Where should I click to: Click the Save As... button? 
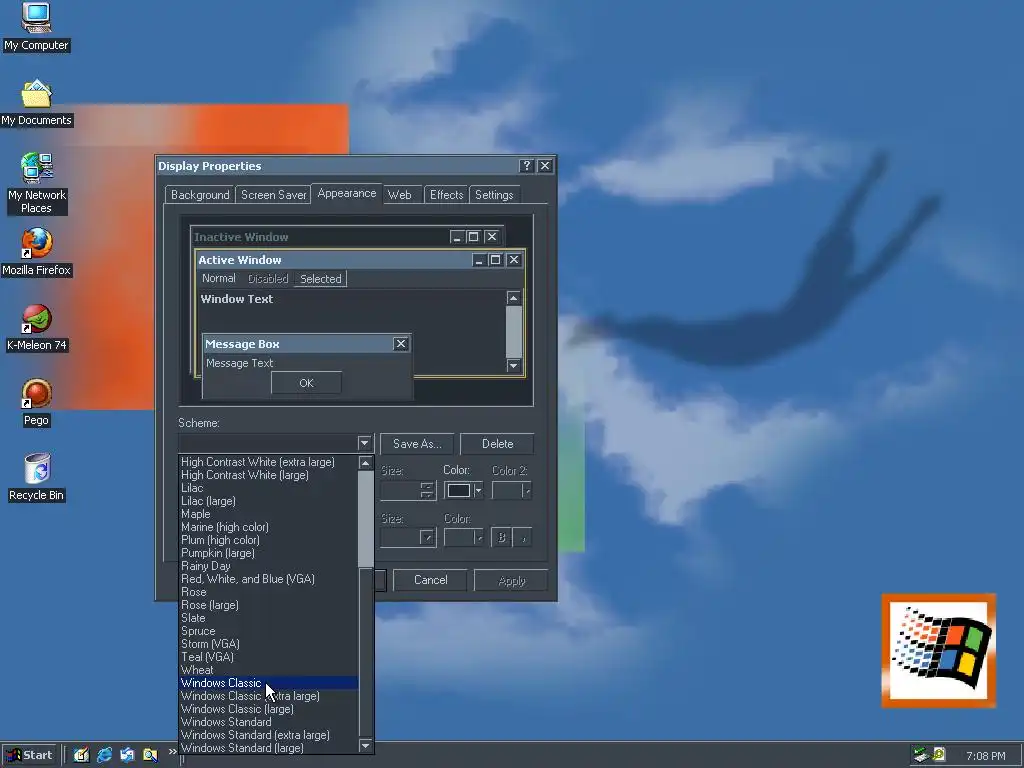[x=417, y=443]
